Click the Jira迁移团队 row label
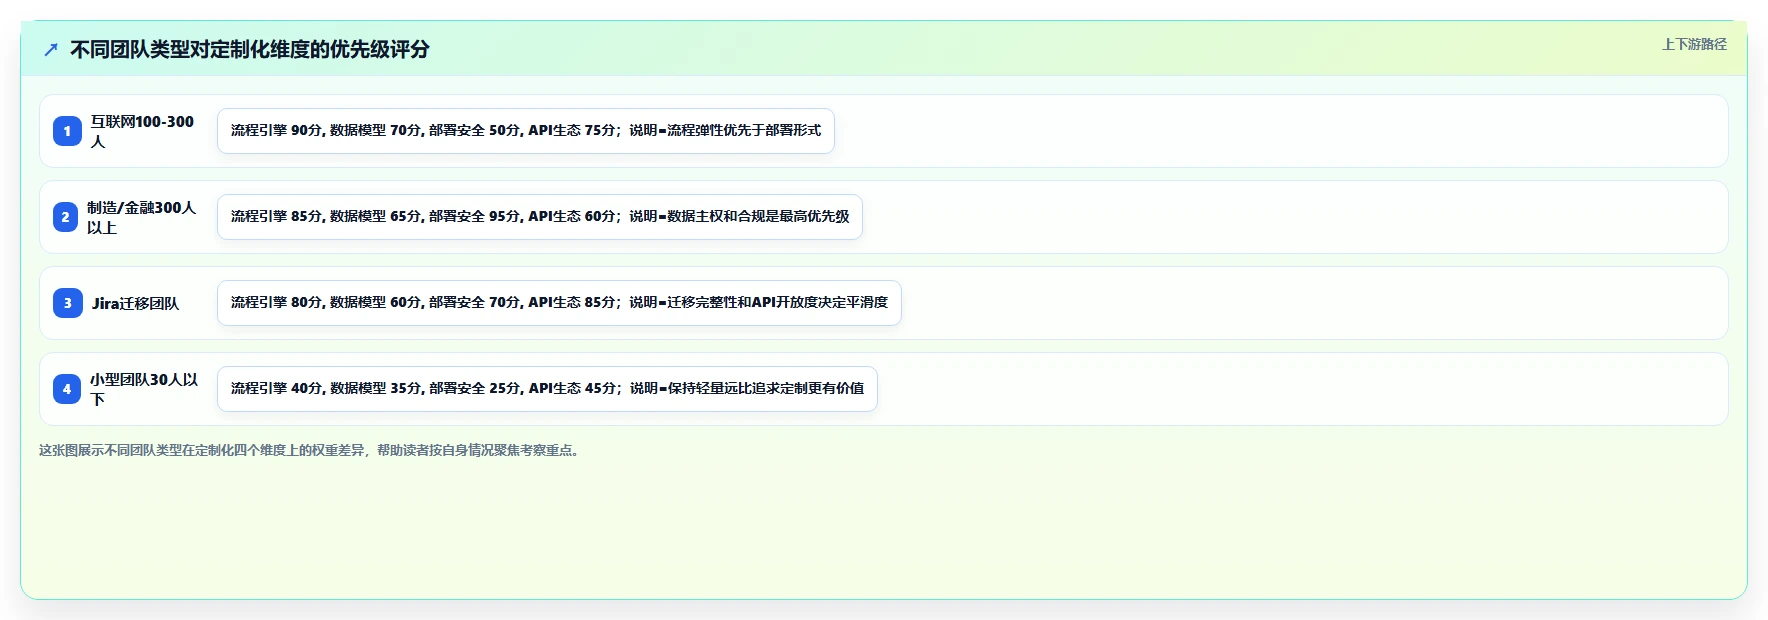Image resolution: width=1768 pixels, height=620 pixels. [x=135, y=303]
